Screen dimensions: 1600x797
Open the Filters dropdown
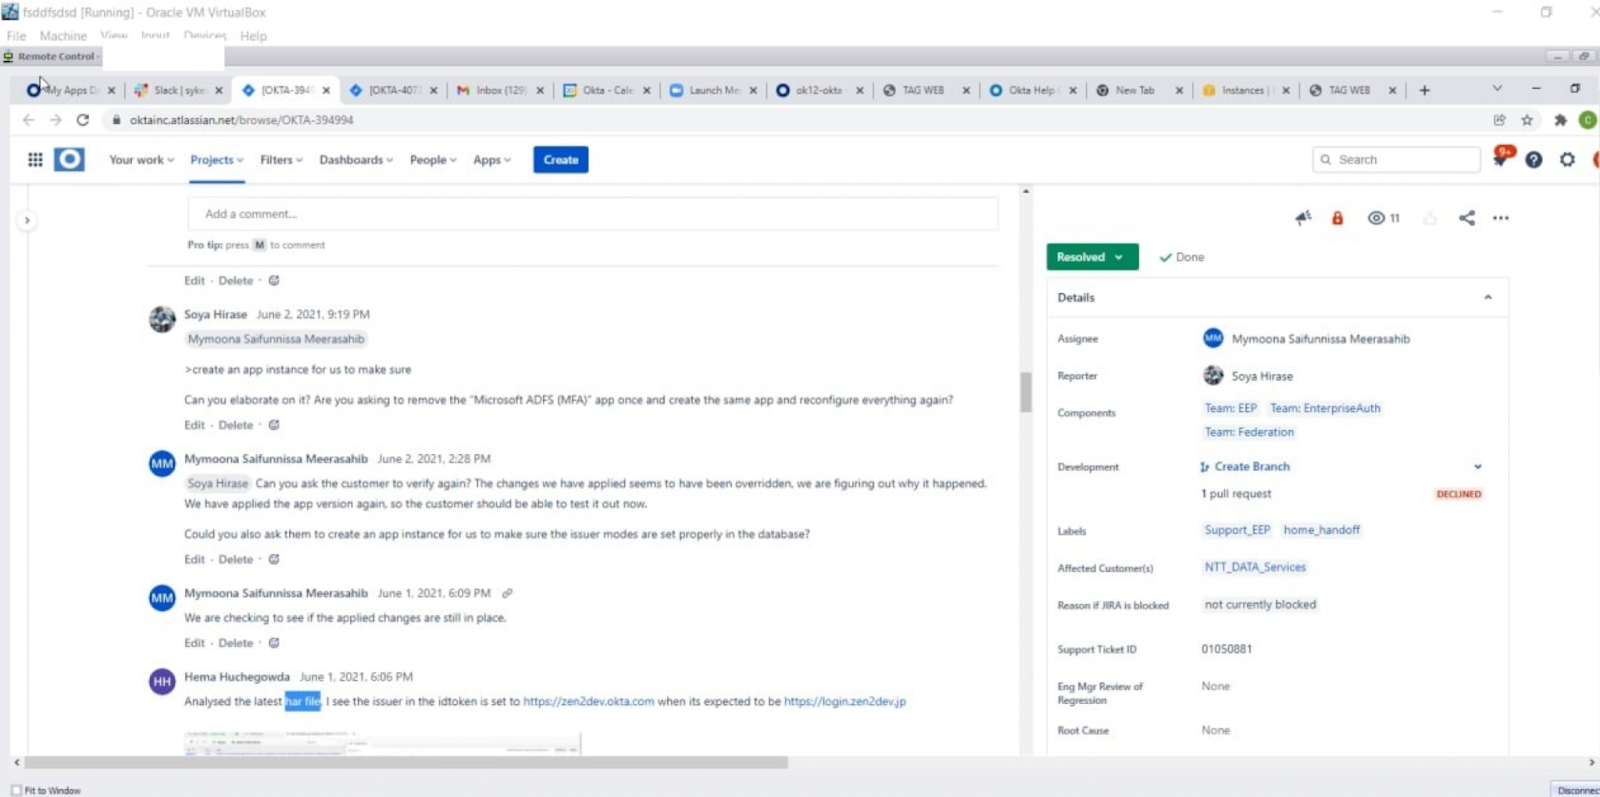(281, 160)
